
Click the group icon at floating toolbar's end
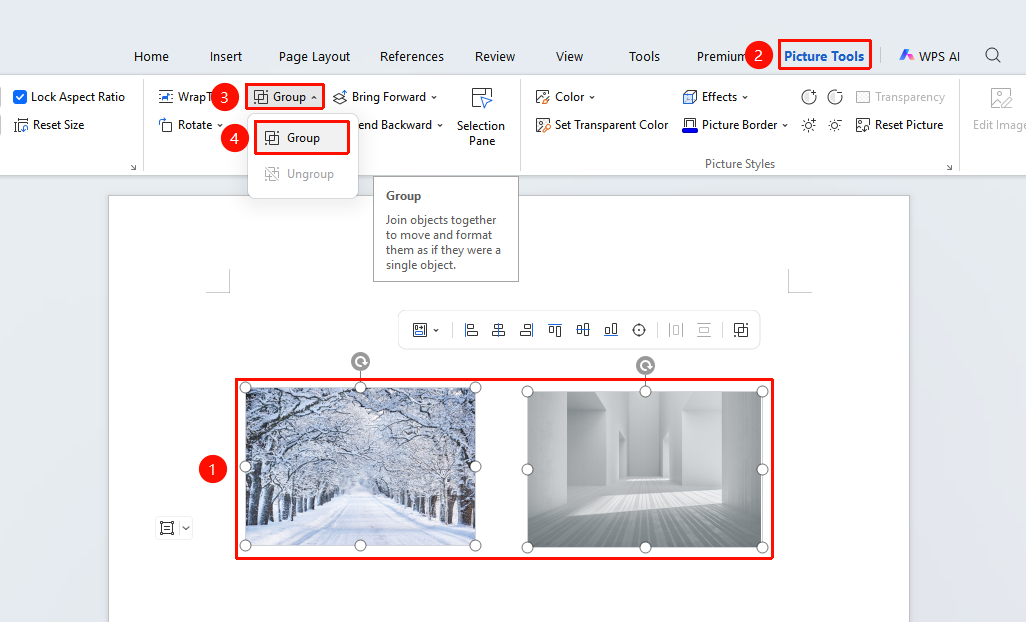[x=741, y=330]
